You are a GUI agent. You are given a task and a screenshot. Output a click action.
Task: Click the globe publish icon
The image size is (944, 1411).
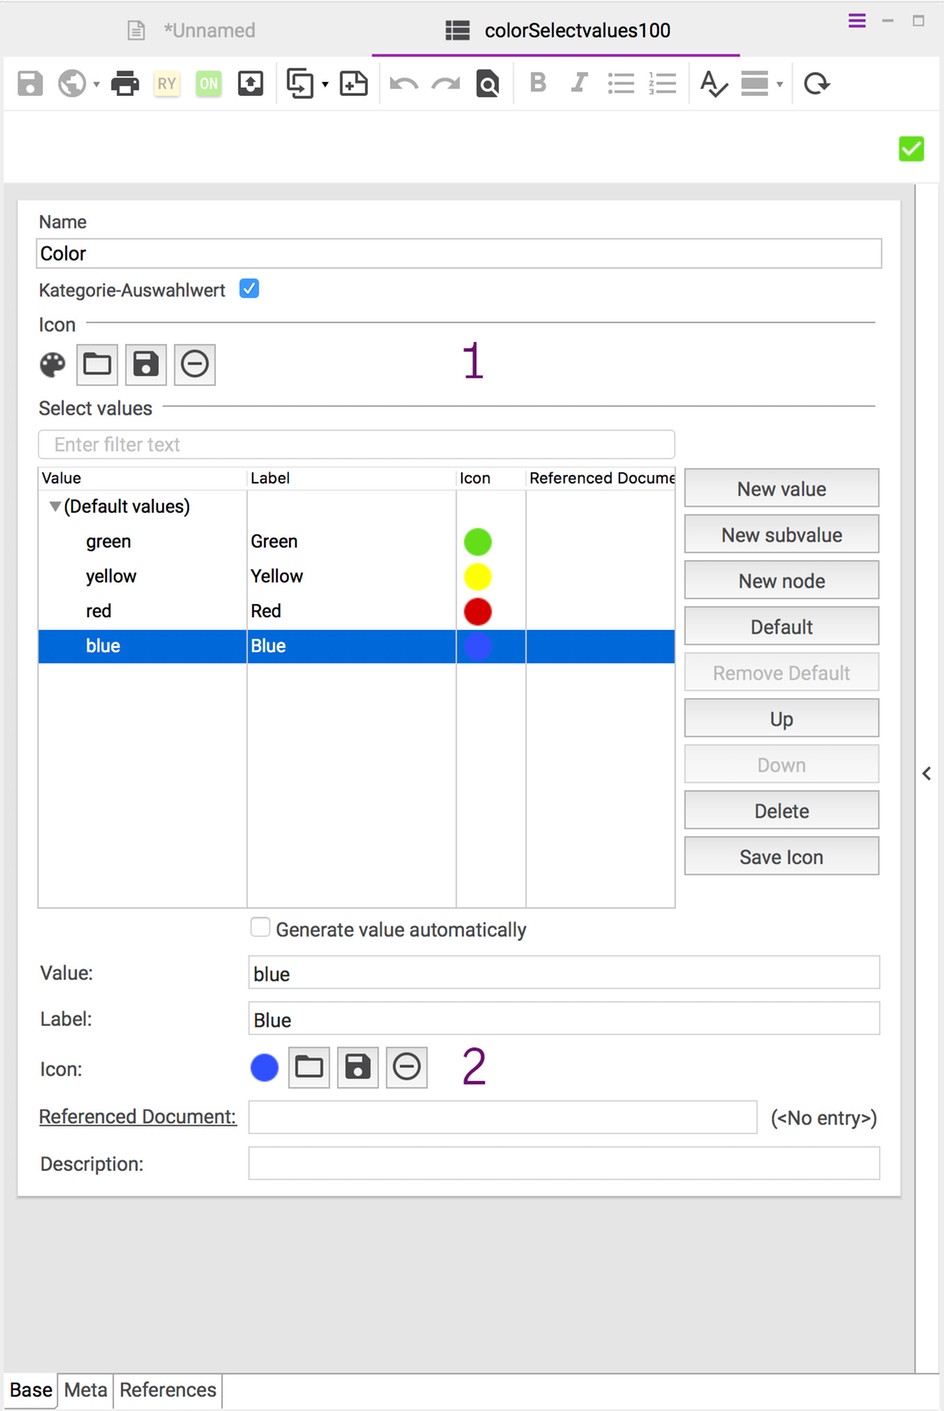(x=72, y=83)
